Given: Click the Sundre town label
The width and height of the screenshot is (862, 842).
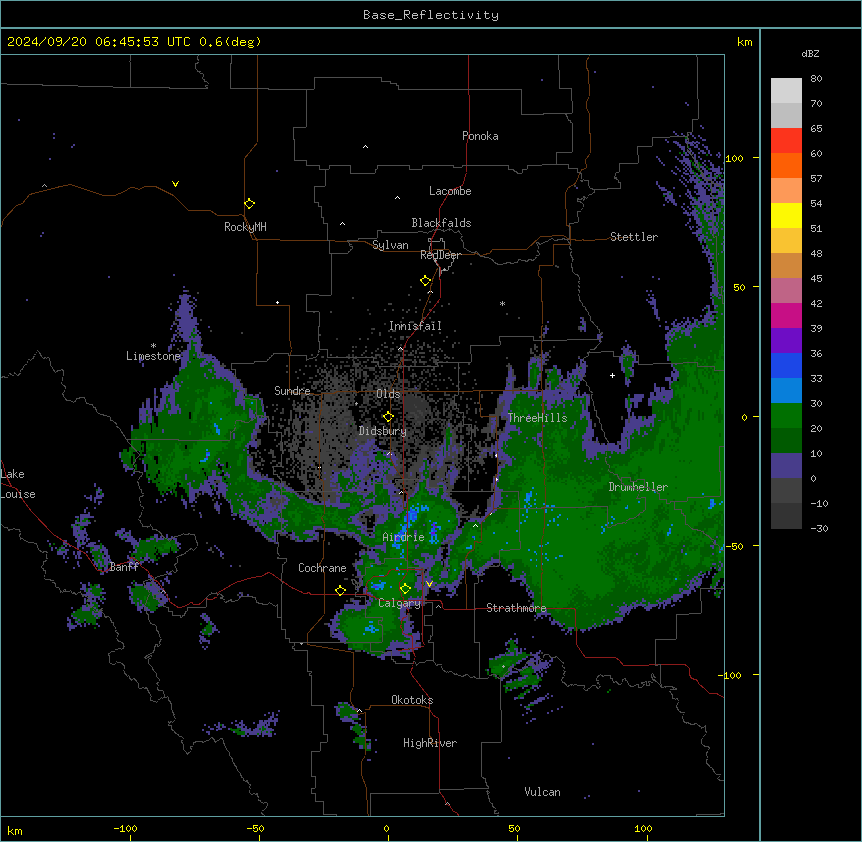Looking at the screenshot, I should point(292,391).
